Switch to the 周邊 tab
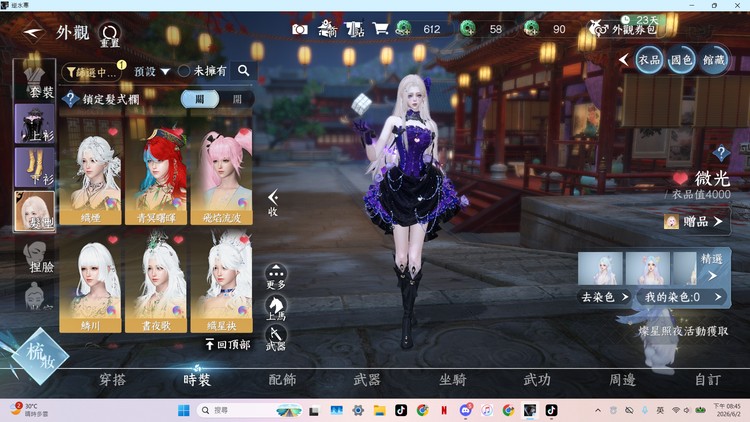Screen dimensions: 750x422 (x=622, y=380)
